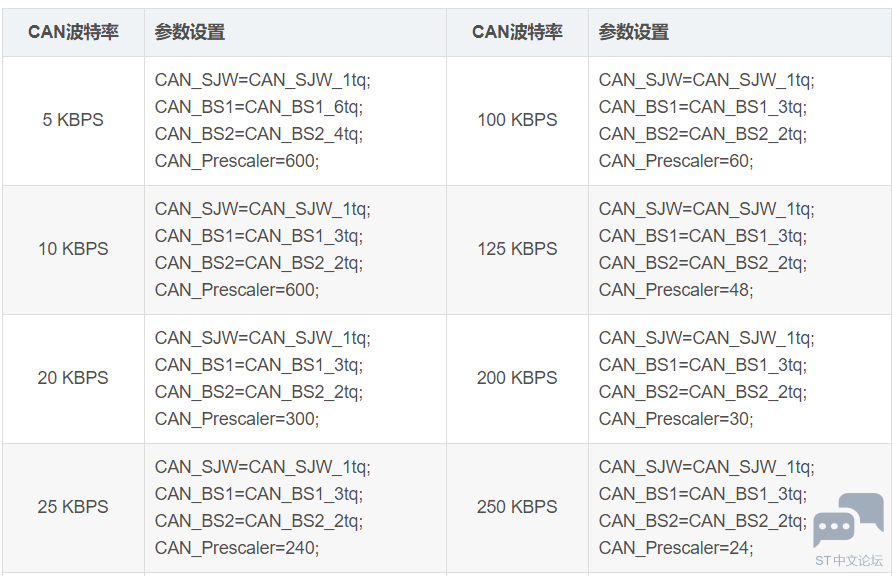Click the CAN_Prescaler=300 text

click(x=237, y=420)
